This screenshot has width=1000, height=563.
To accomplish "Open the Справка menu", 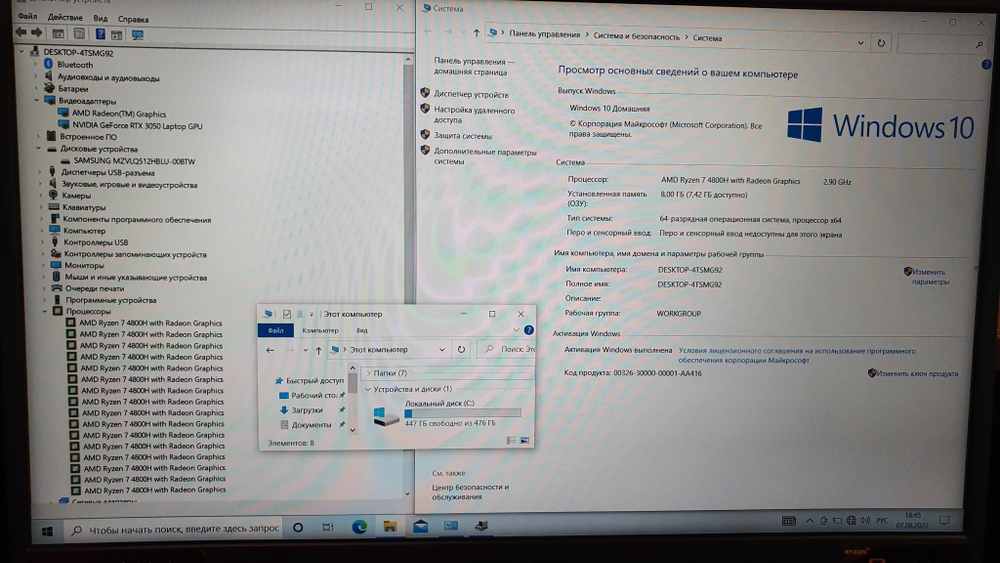I will tap(133, 19).
